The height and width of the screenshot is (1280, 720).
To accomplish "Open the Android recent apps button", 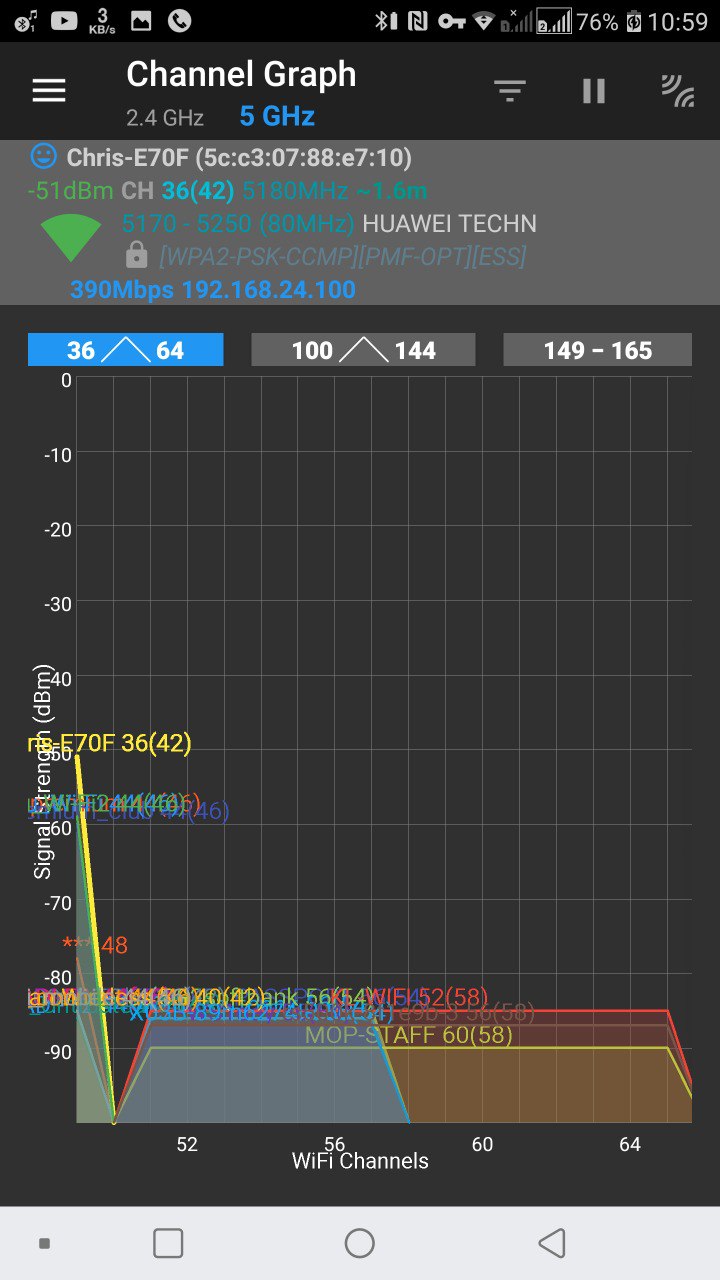I will (x=168, y=1243).
